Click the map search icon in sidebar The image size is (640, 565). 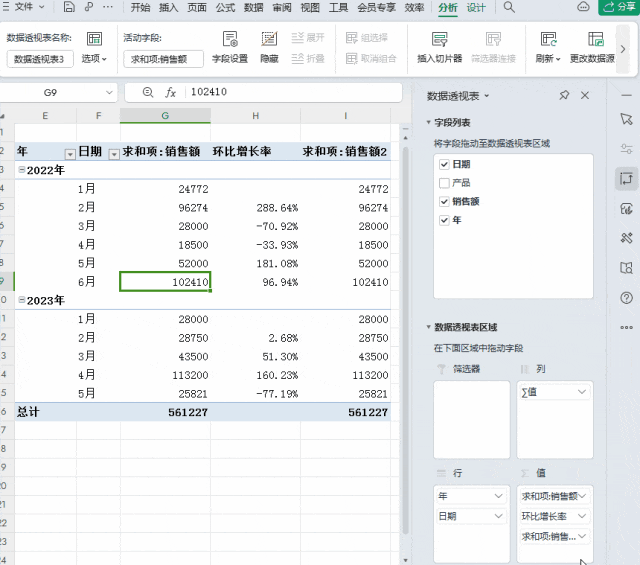627,268
